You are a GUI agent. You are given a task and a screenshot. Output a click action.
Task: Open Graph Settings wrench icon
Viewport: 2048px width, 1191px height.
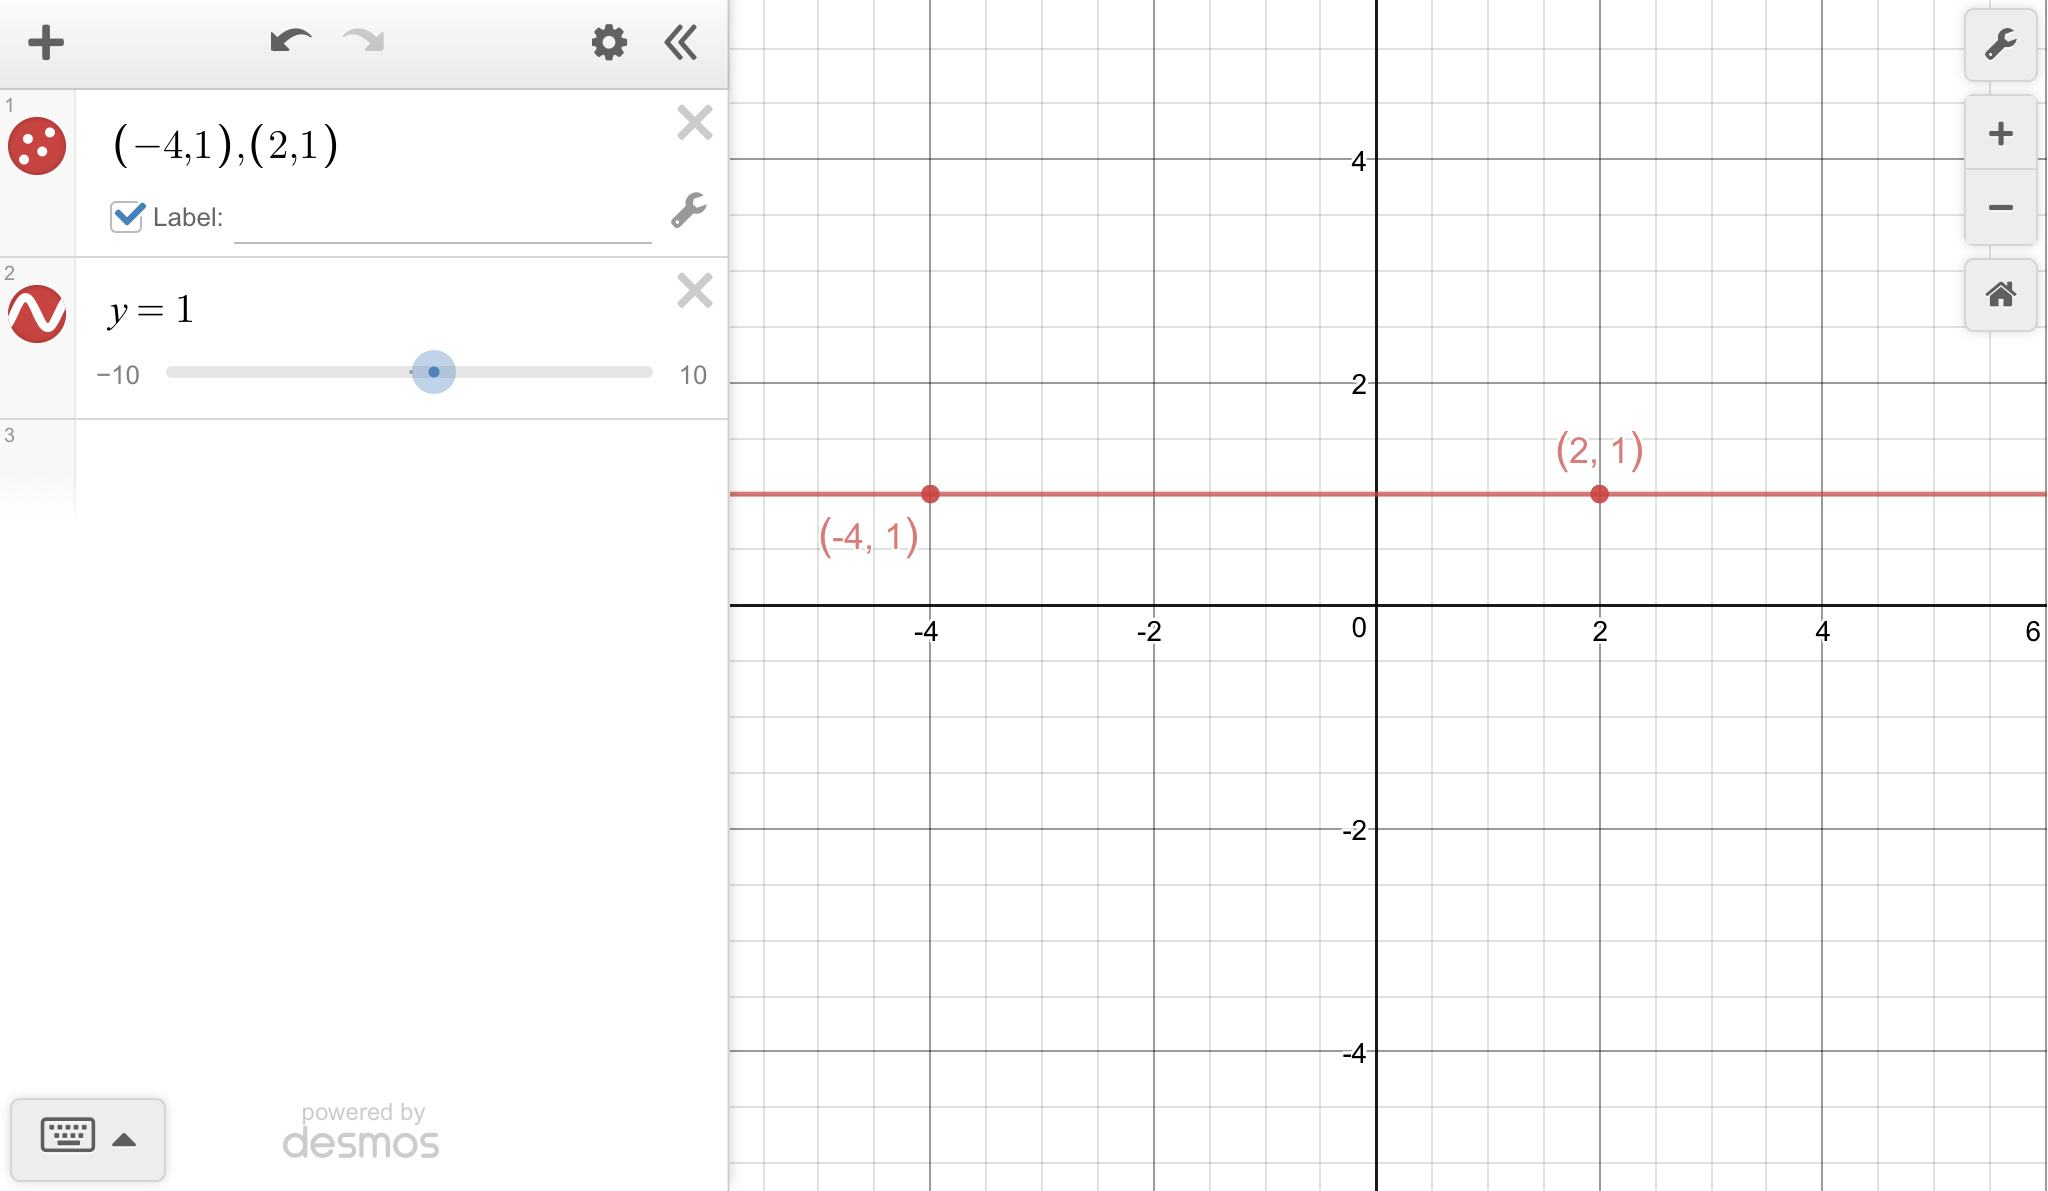[2000, 45]
